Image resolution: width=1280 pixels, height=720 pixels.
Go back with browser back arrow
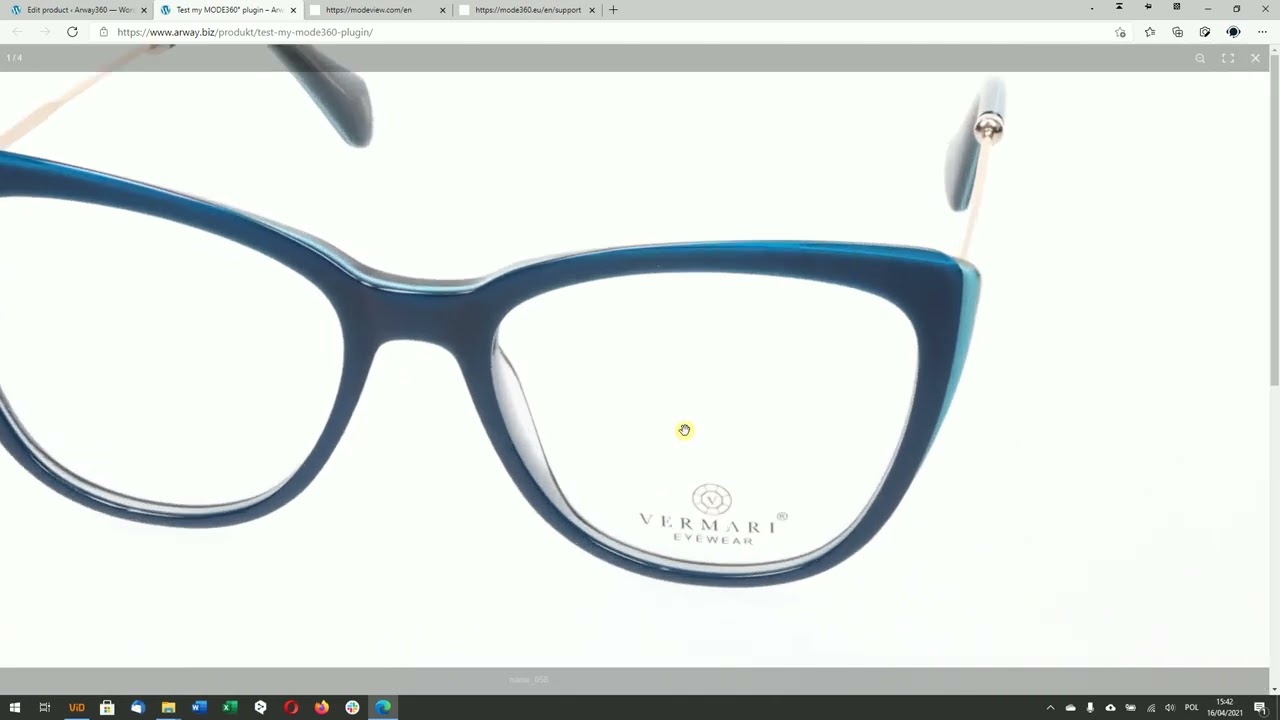(17, 32)
